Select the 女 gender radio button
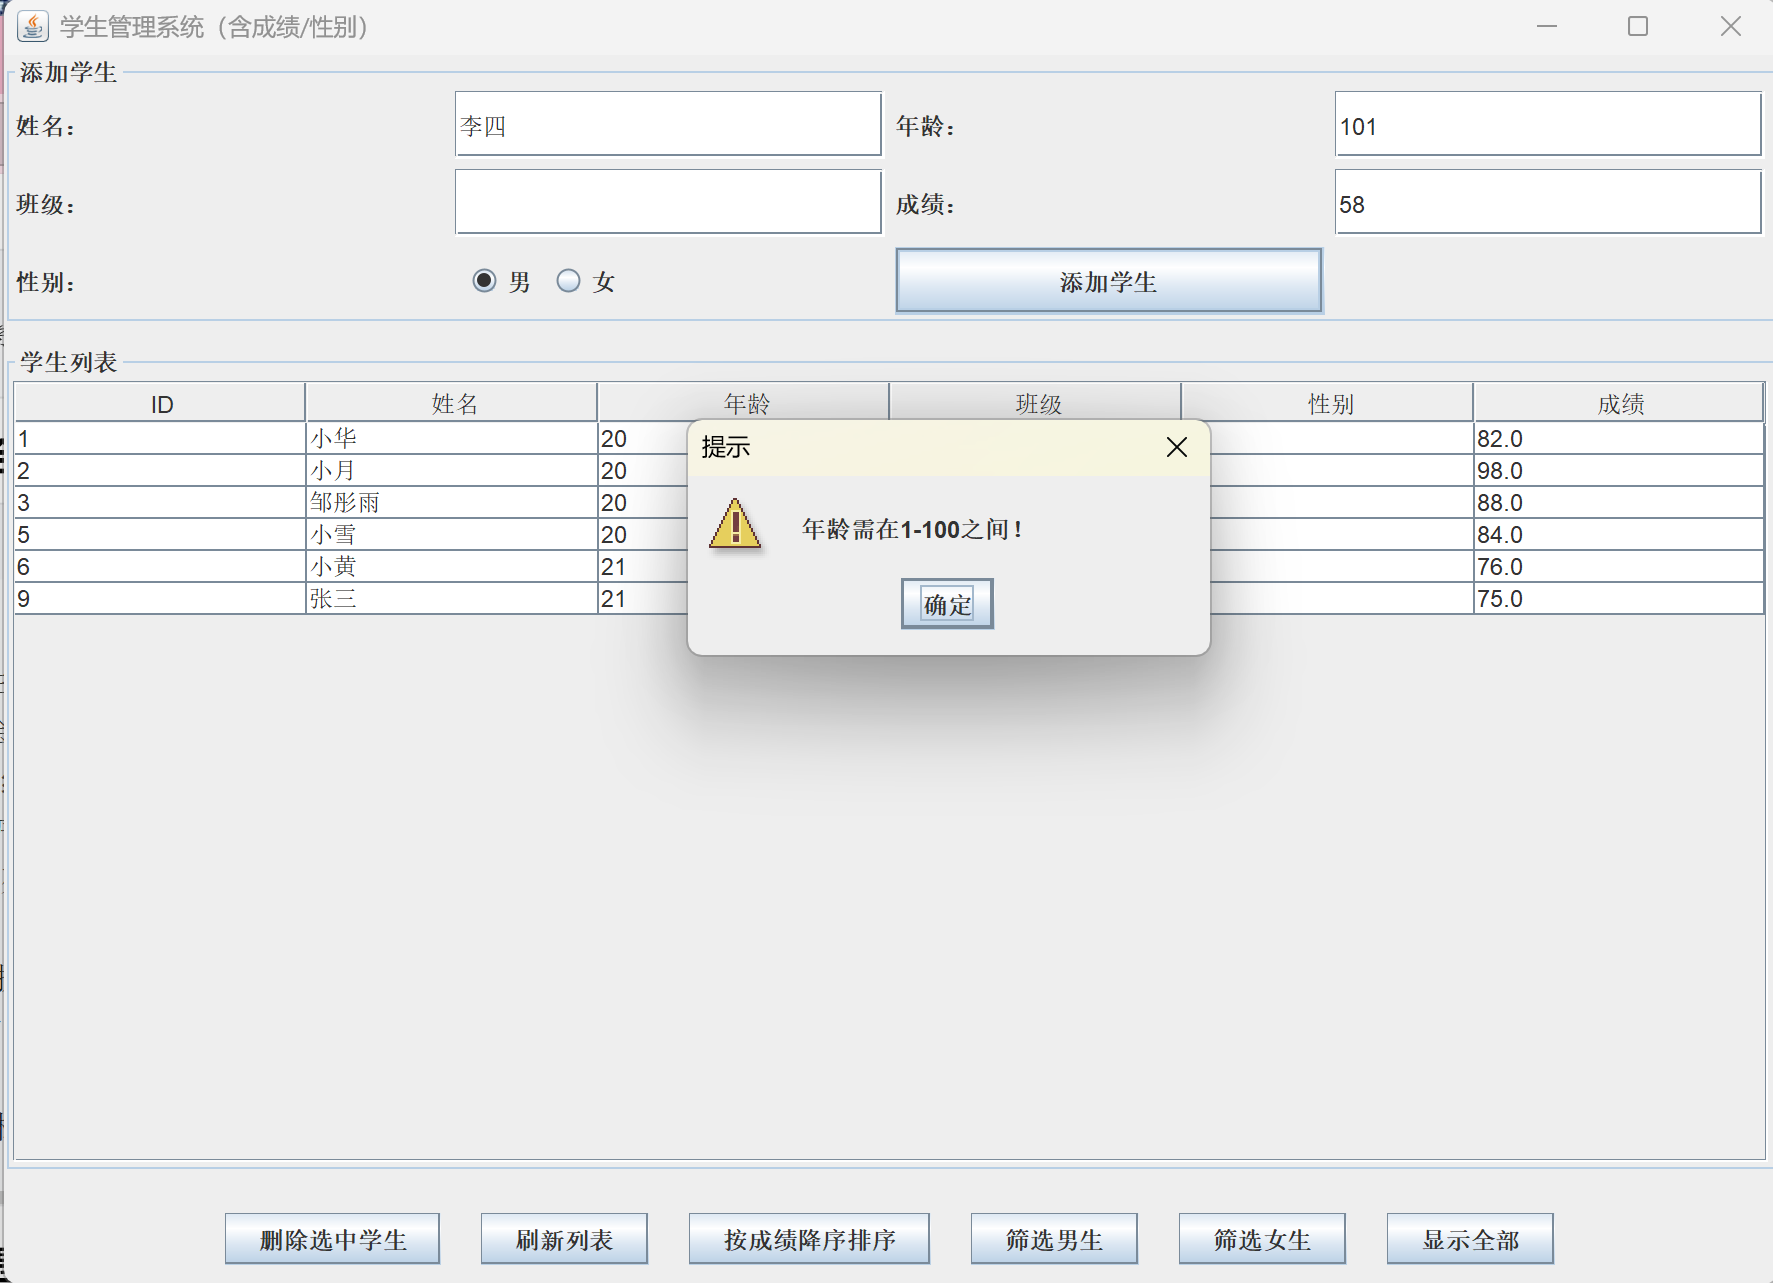1773x1283 pixels. pyautogui.click(x=568, y=281)
